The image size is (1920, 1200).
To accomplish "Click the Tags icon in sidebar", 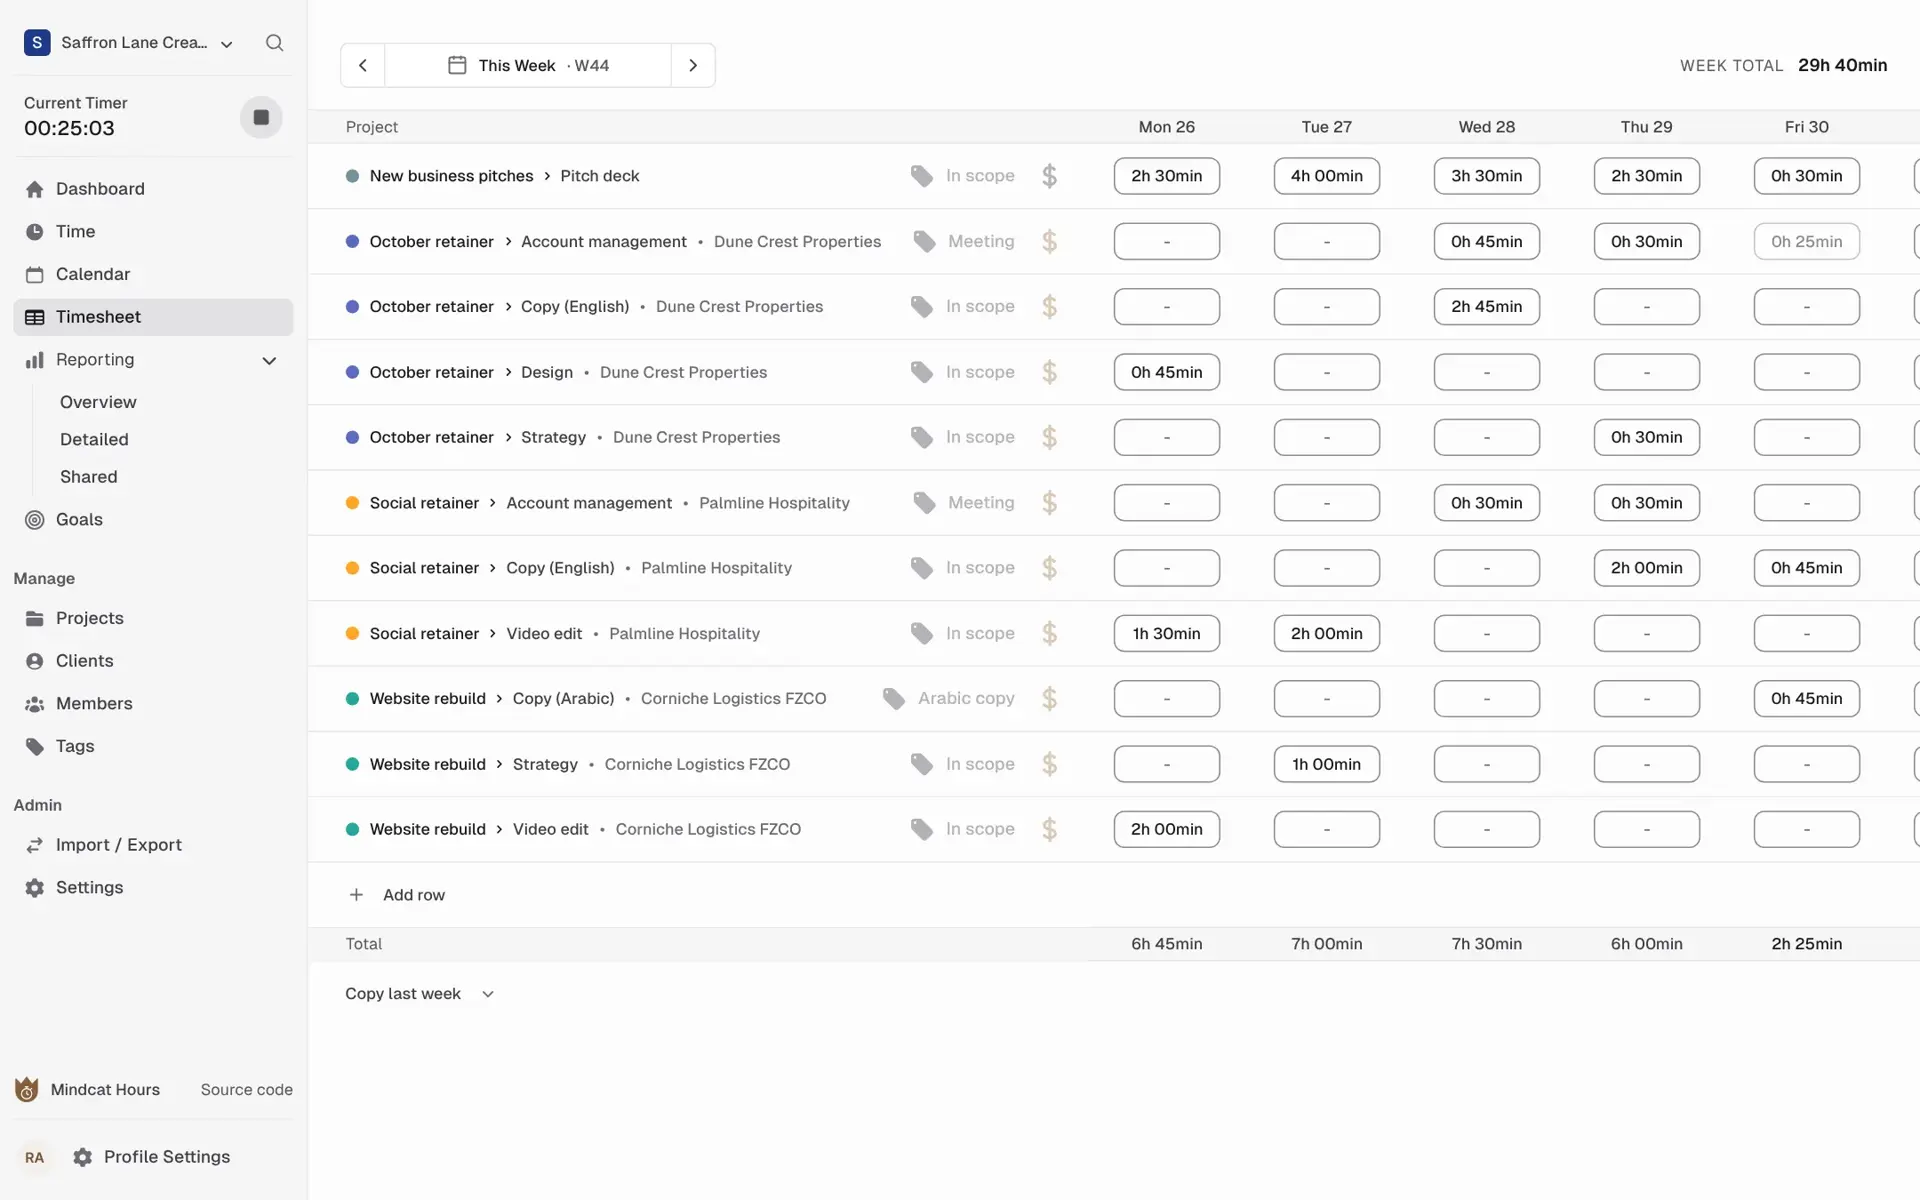I will (x=35, y=747).
